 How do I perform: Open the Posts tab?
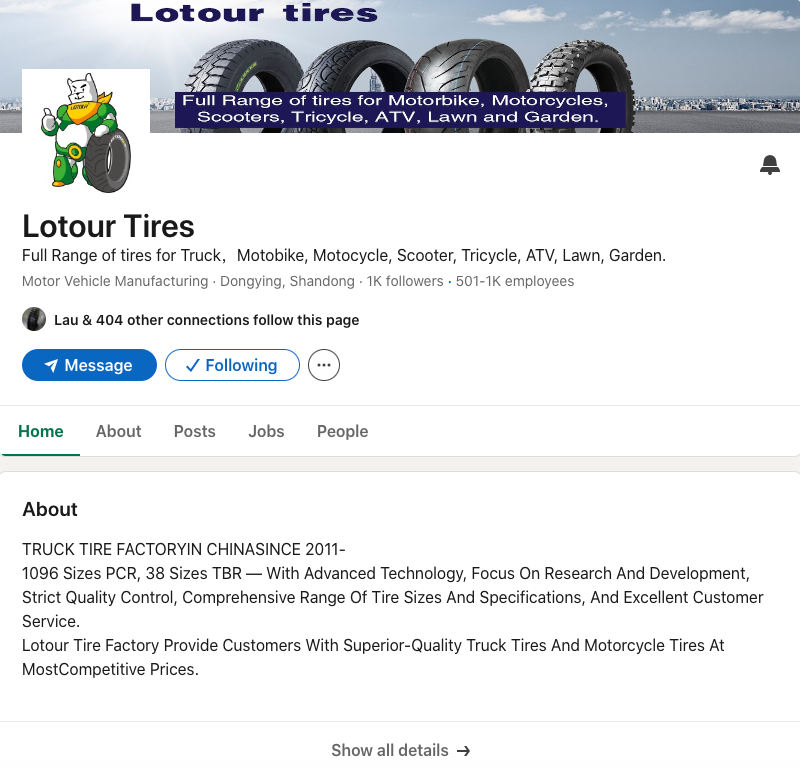click(x=194, y=431)
